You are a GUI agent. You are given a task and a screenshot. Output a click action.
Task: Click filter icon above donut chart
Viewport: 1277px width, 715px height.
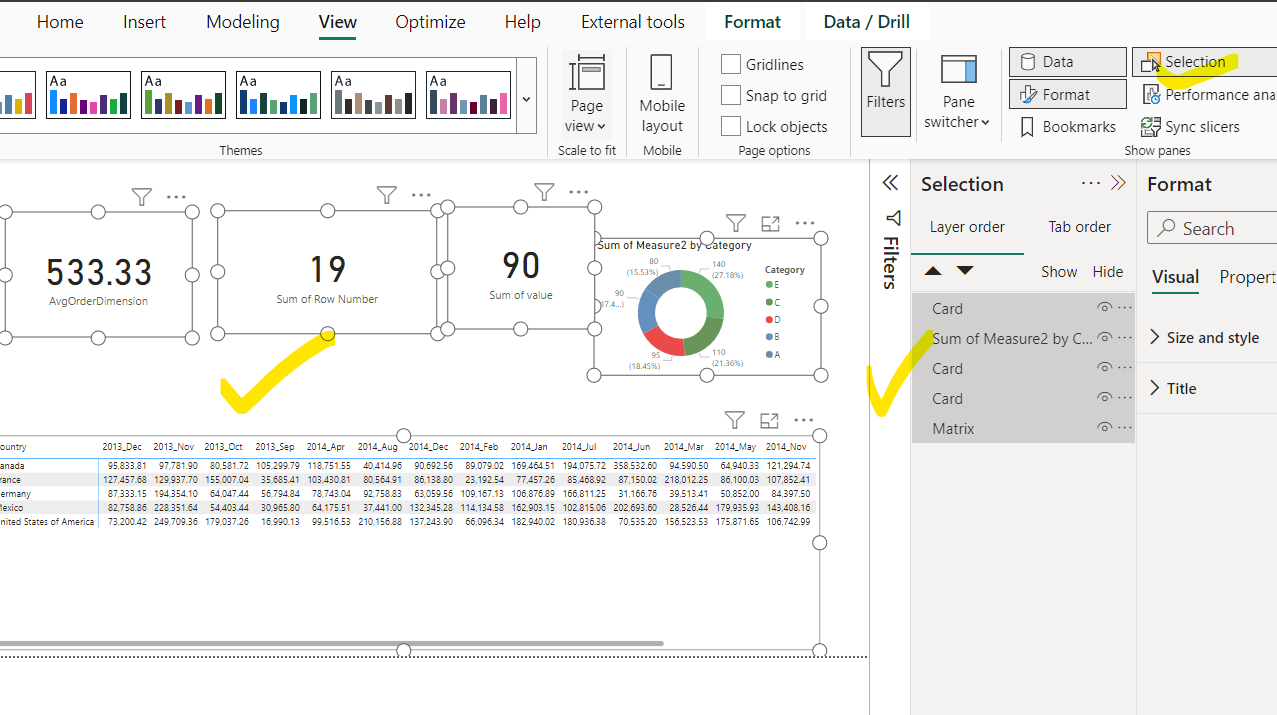point(736,223)
